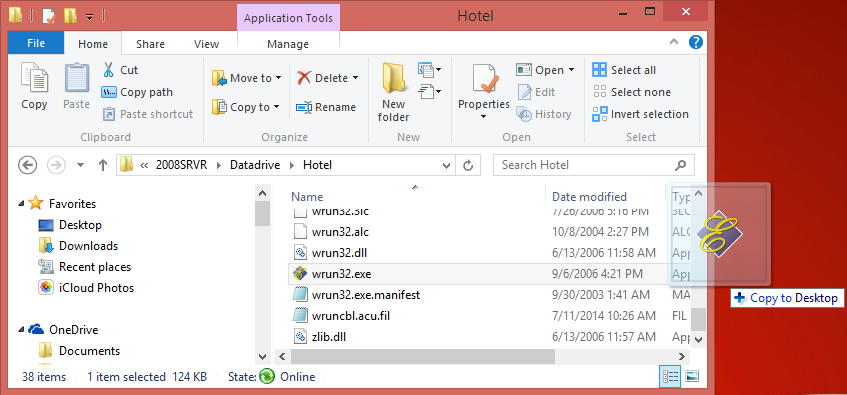The width and height of the screenshot is (847, 395).
Task: Refresh the Hotel folder view
Action: click(468, 165)
